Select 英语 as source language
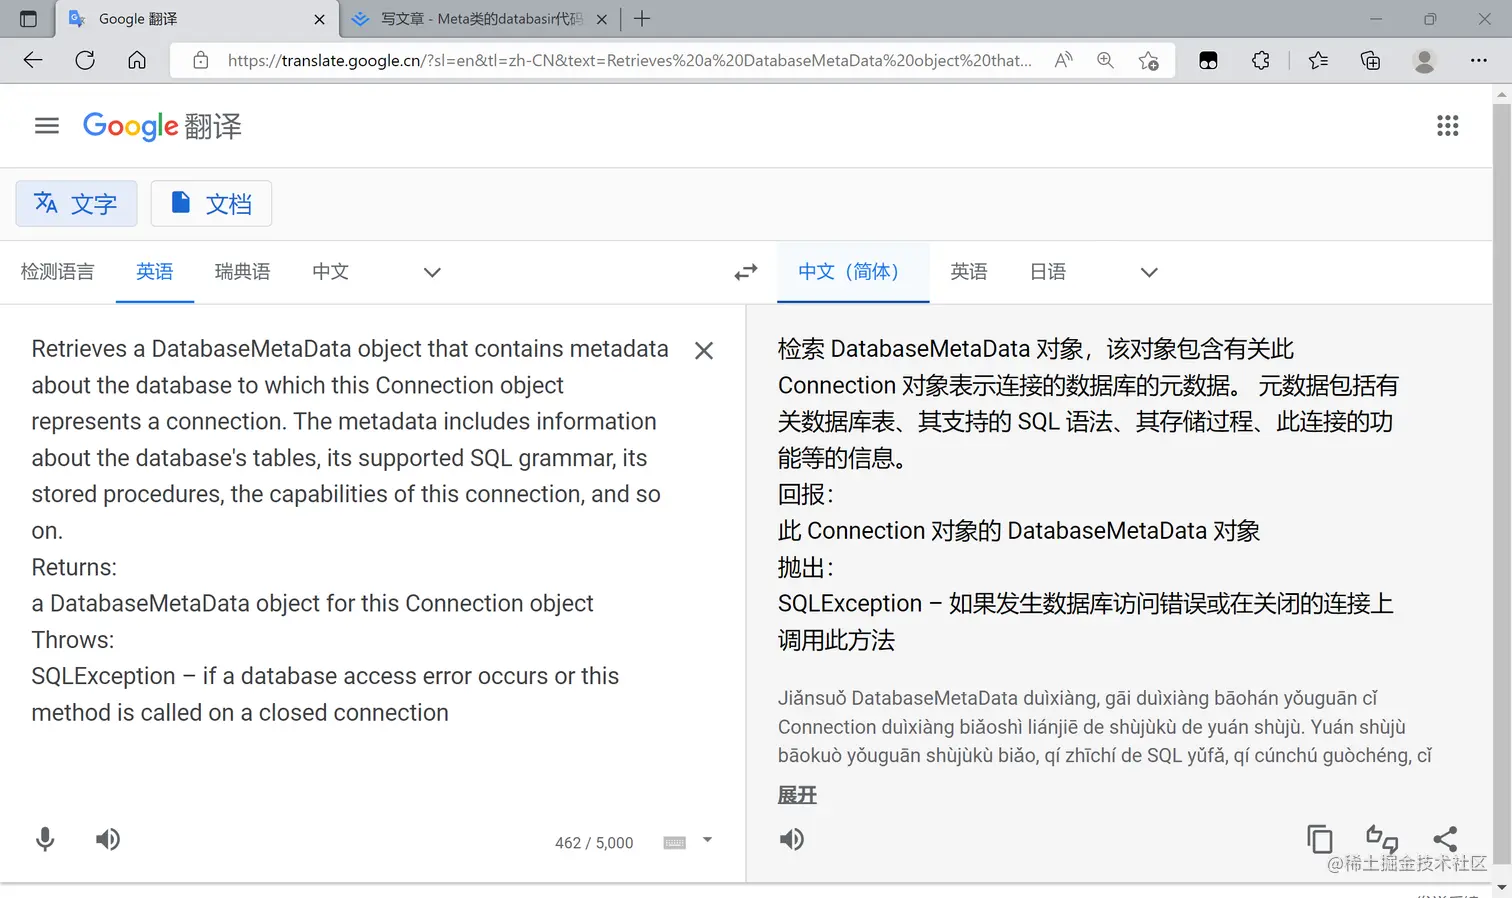This screenshot has width=1512, height=898. (155, 272)
